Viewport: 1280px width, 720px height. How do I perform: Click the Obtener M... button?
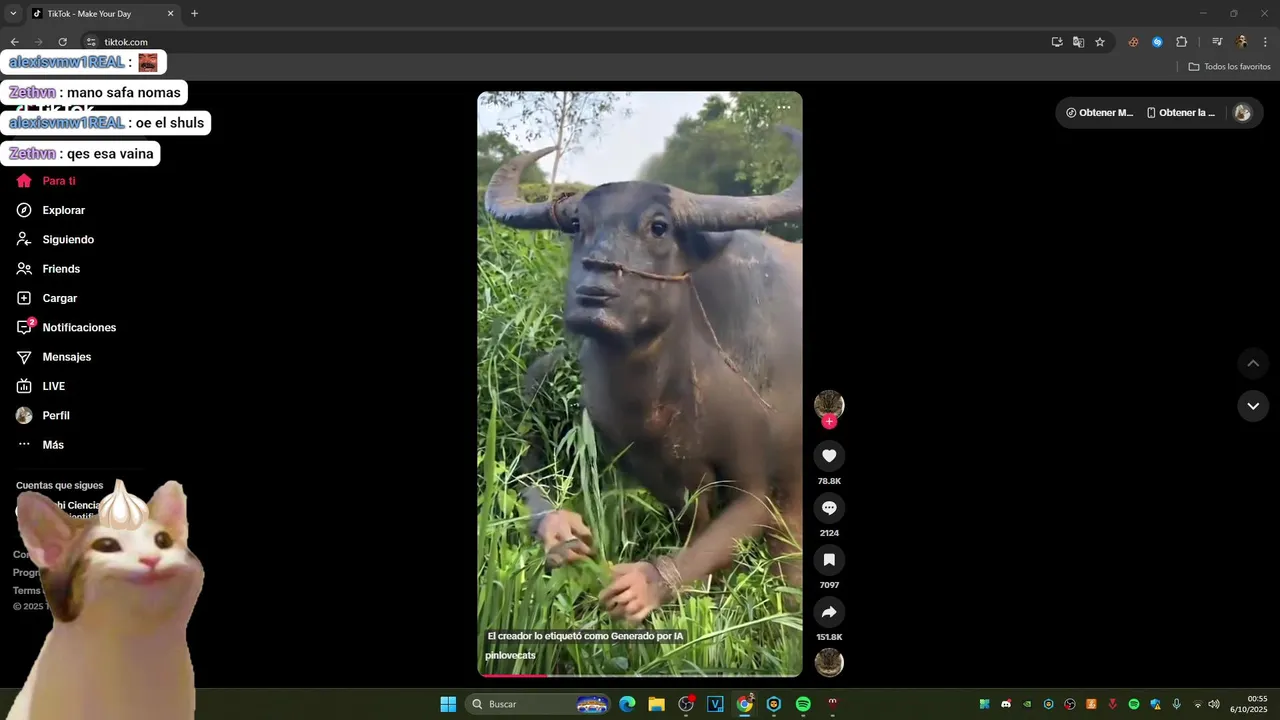pyautogui.click(x=1100, y=113)
